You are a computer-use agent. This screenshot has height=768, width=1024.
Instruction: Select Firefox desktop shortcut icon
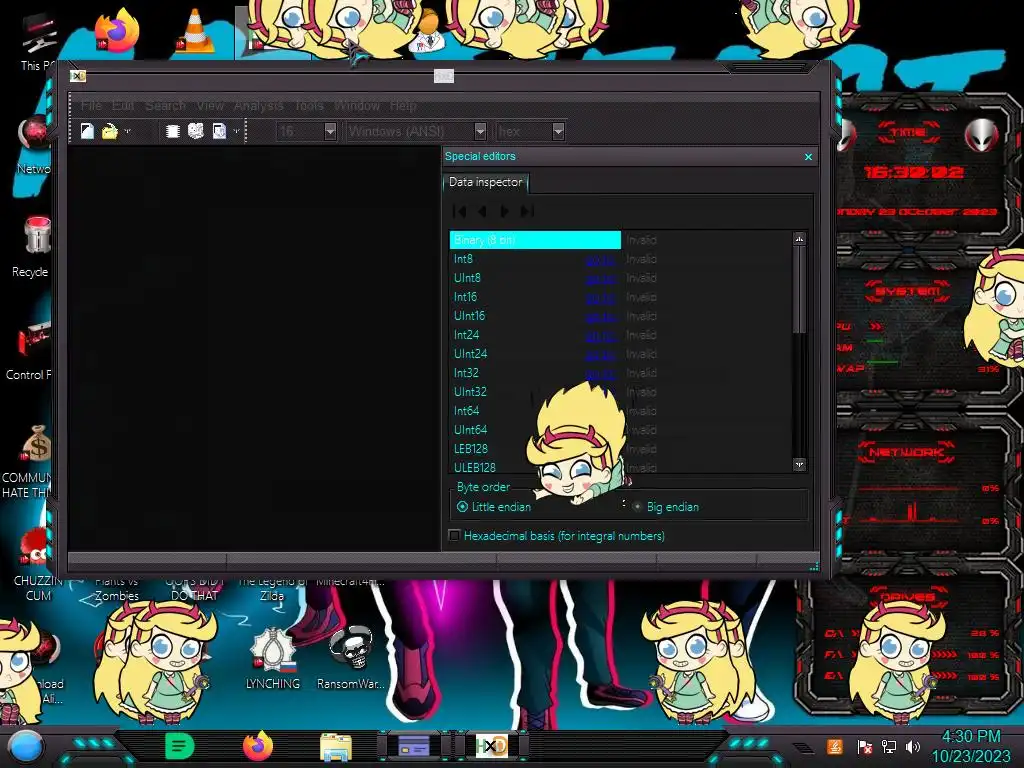[x=116, y=30]
